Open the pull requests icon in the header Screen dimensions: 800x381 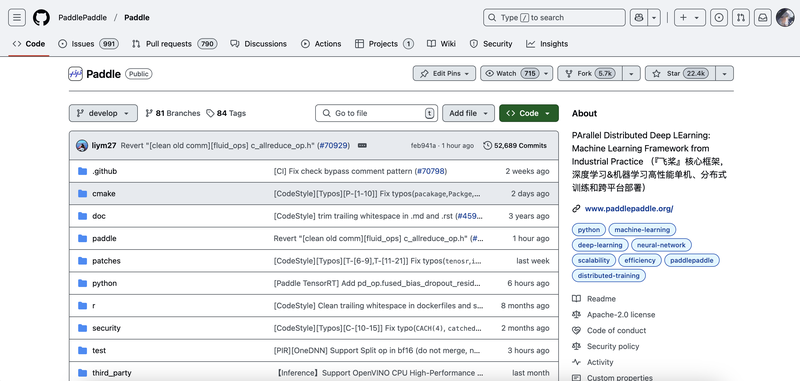pyautogui.click(x=740, y=18)
